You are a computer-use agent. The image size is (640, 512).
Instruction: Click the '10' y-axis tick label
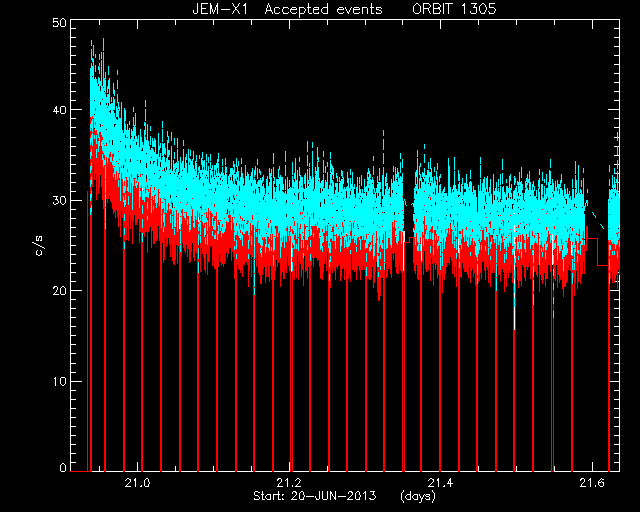(59, 381)
